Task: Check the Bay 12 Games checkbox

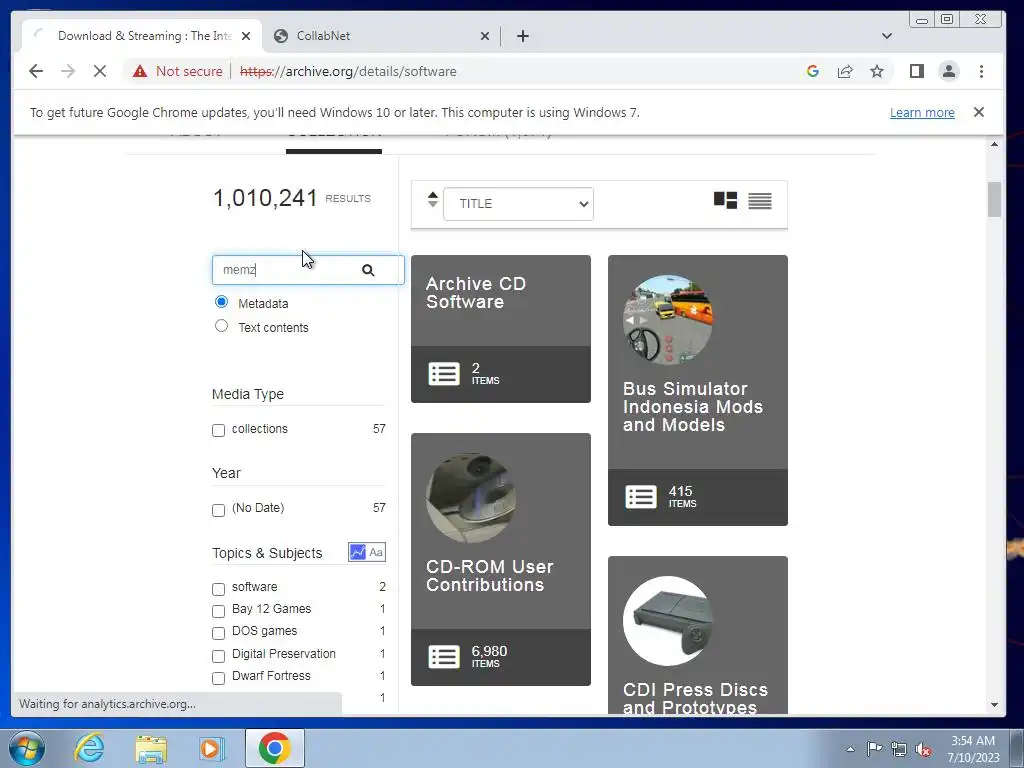Action: 219,611
